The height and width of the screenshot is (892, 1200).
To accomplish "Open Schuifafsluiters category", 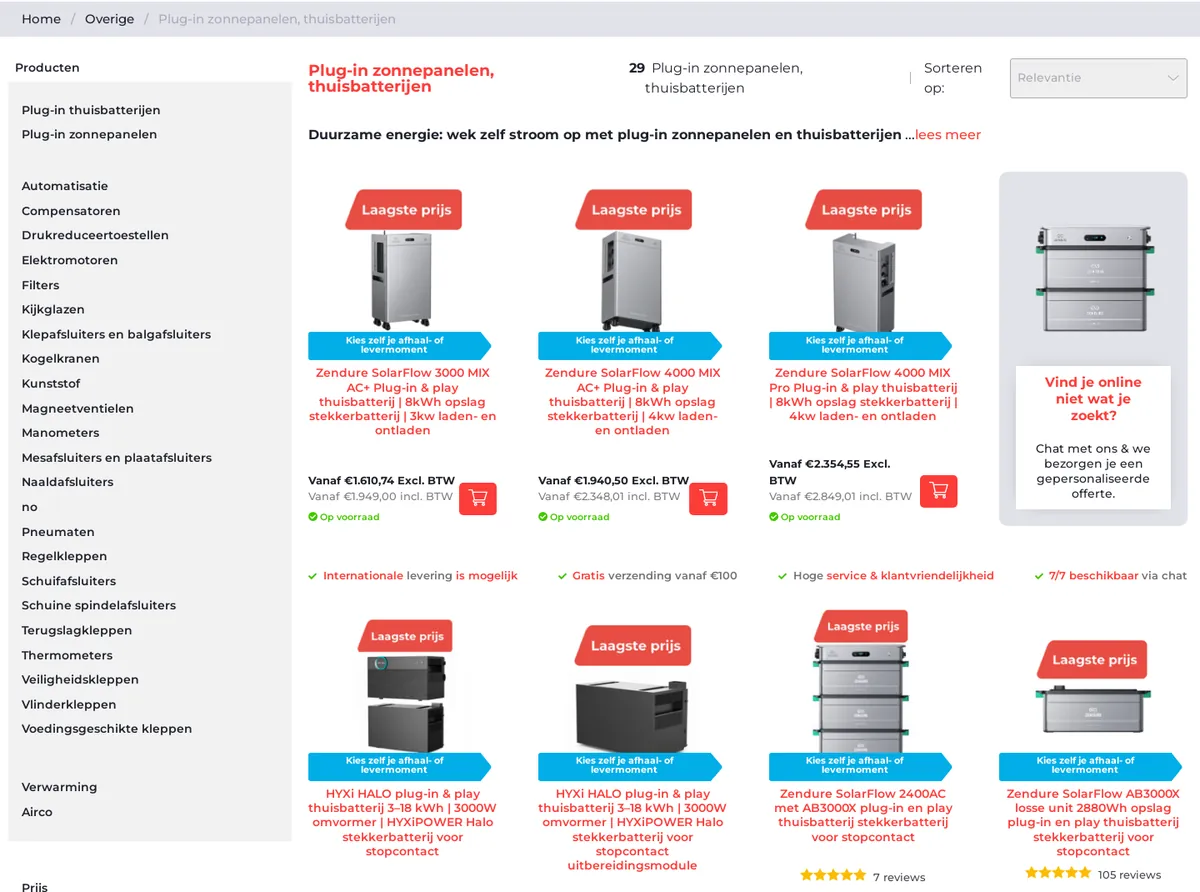I will (69, 580).
